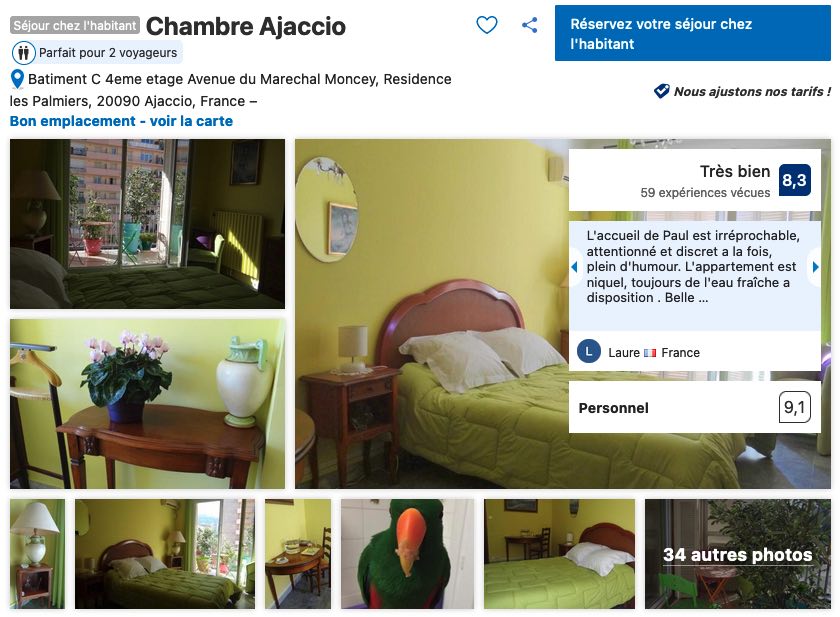
Task: Show previous review with left arrow
Action: 574,267
